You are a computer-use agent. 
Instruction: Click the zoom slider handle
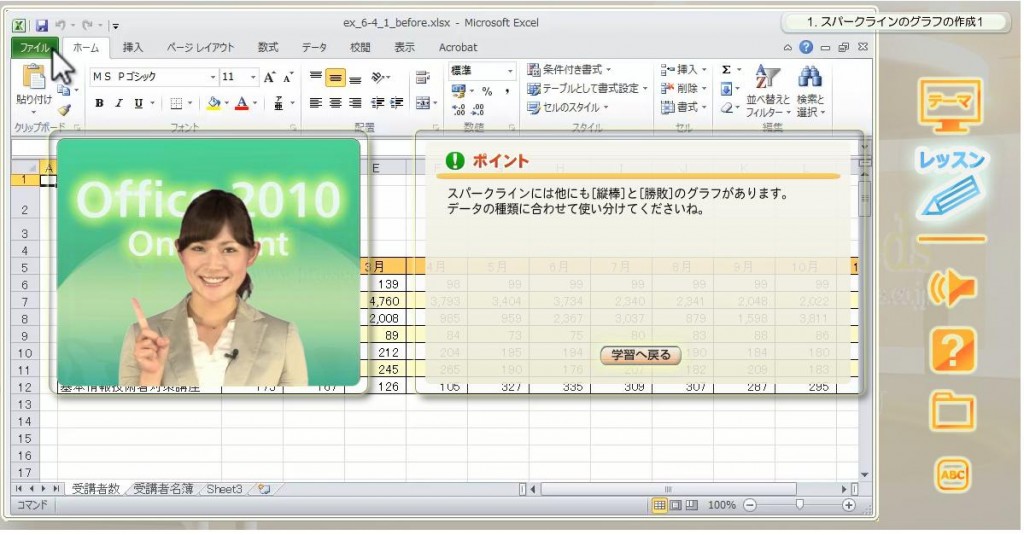tap(799, 505)
